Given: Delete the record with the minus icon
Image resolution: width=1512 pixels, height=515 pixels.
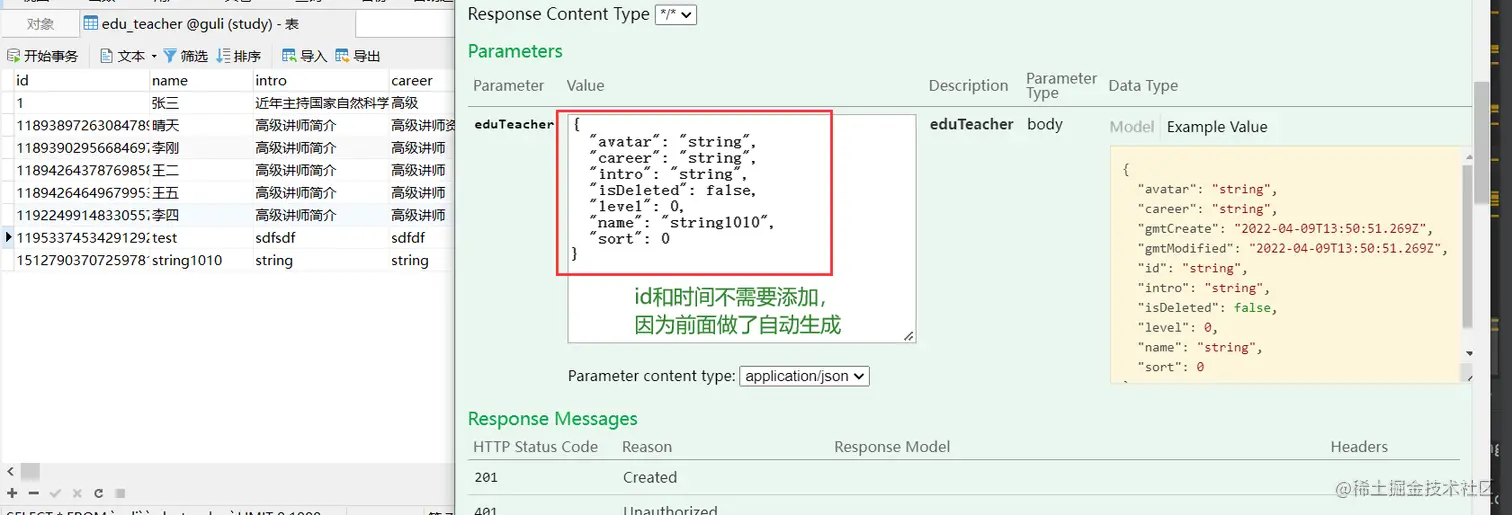Looking at the screenshot, I should [x=33, y=493].
